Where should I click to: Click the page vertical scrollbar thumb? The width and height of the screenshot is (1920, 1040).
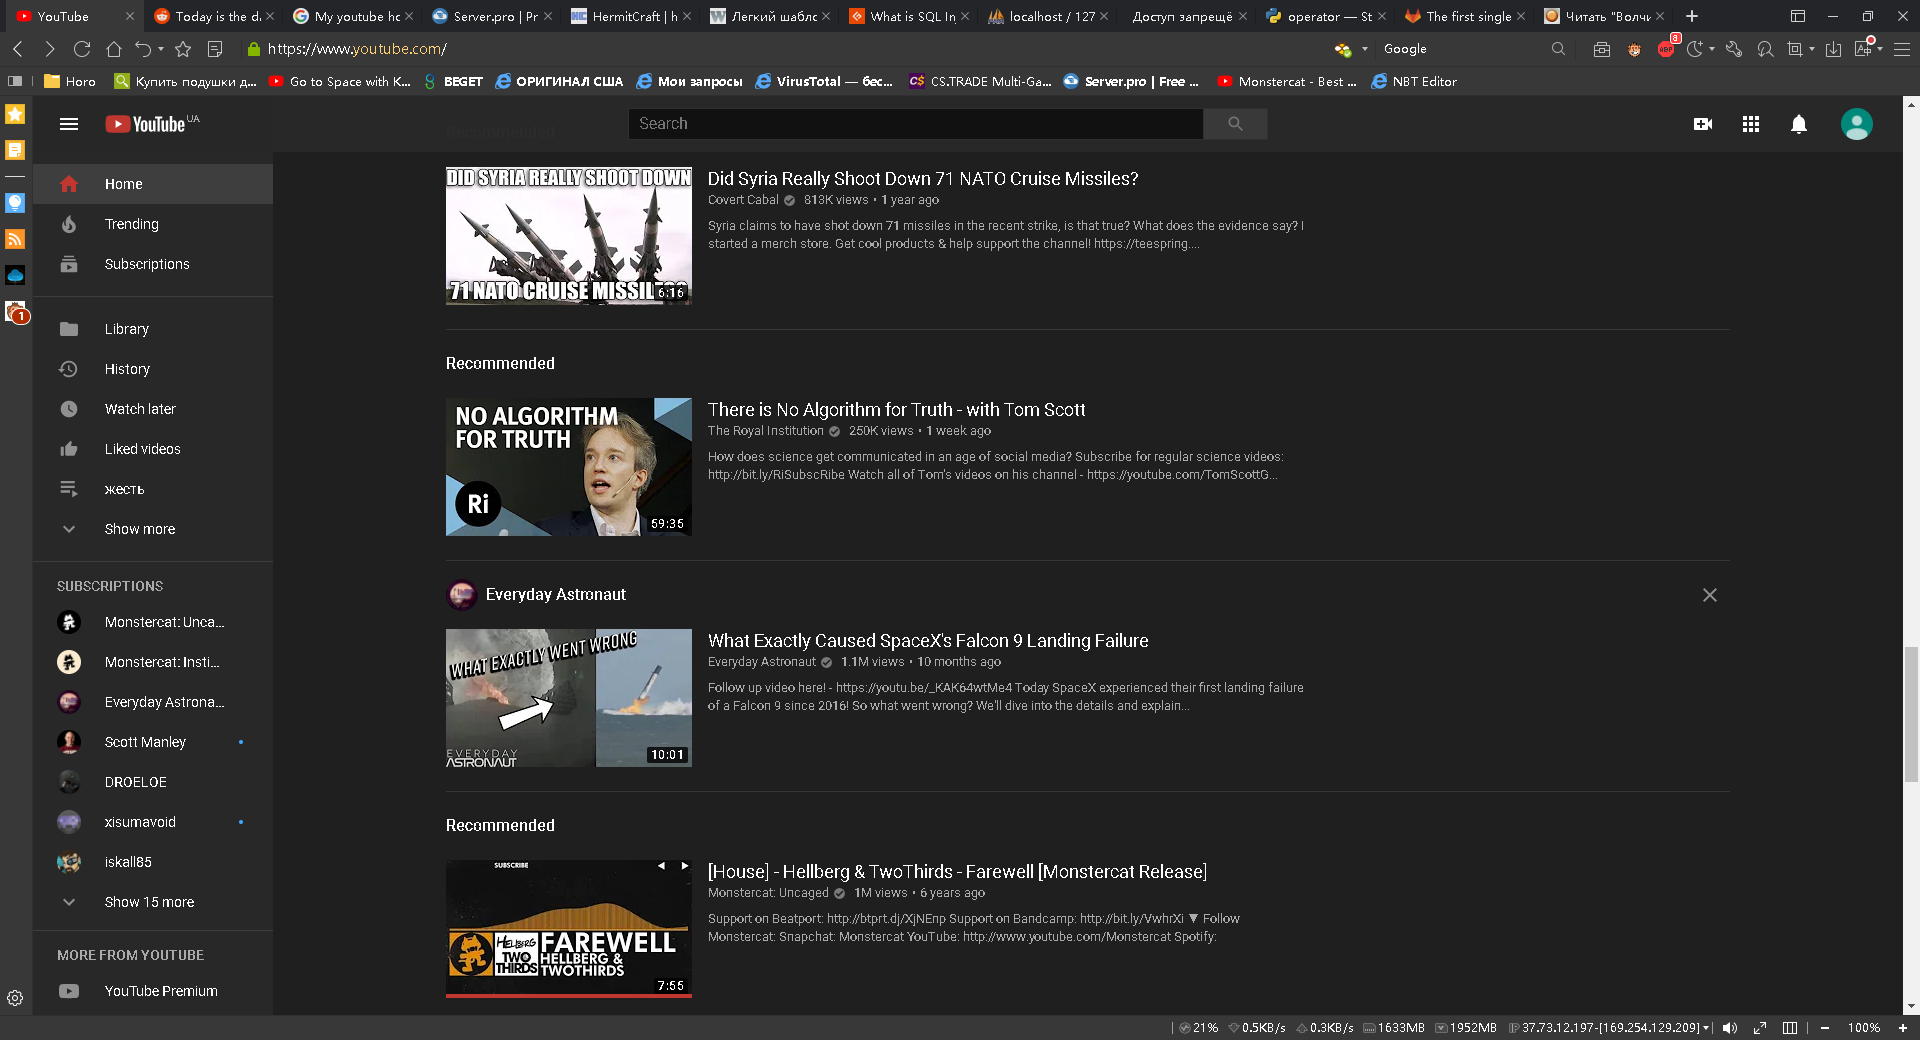point(1911,714)
